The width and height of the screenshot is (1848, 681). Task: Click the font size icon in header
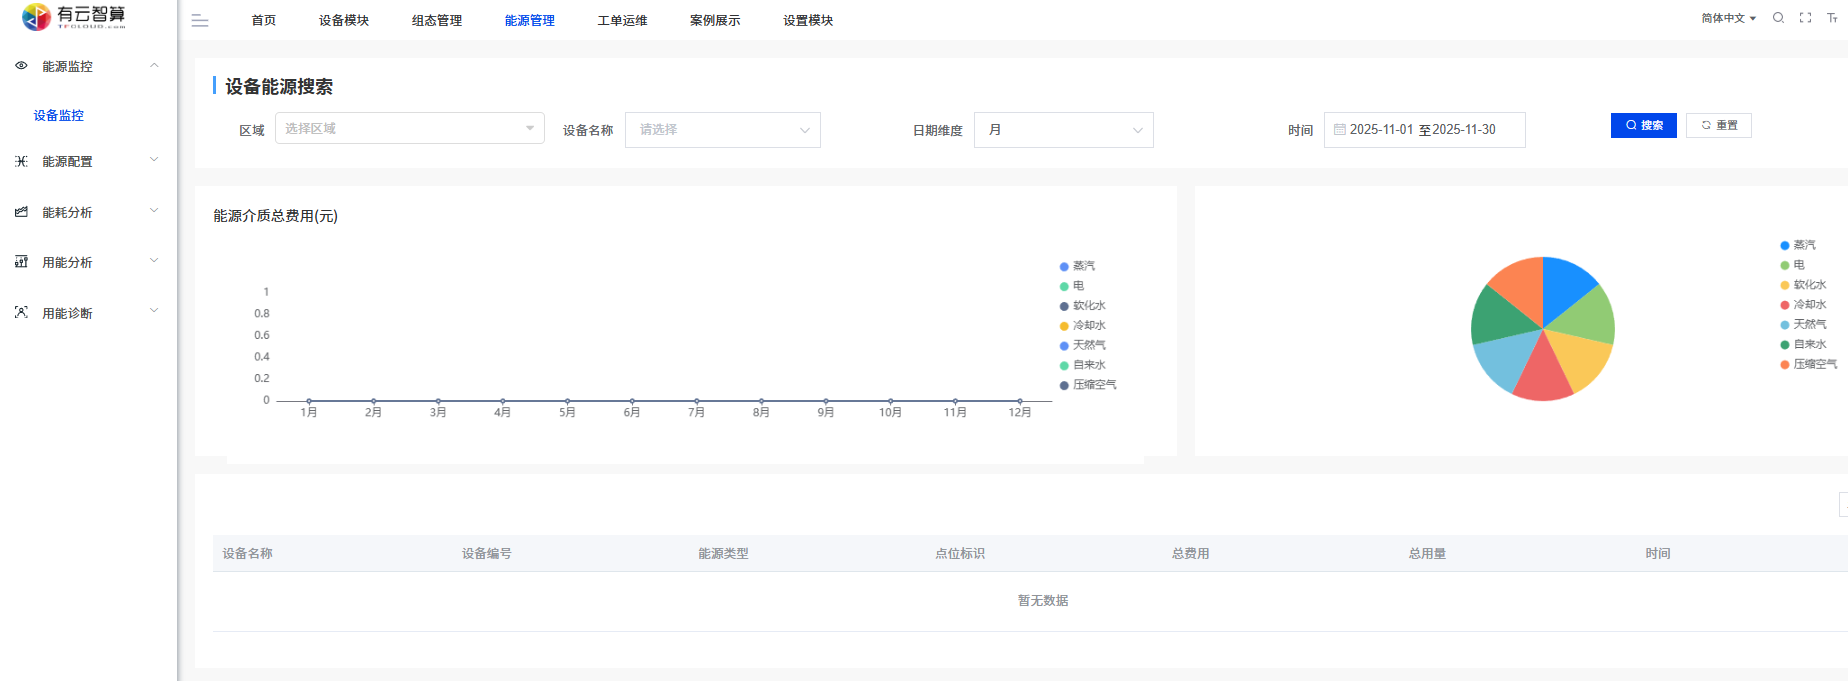tap(1832, 18)
